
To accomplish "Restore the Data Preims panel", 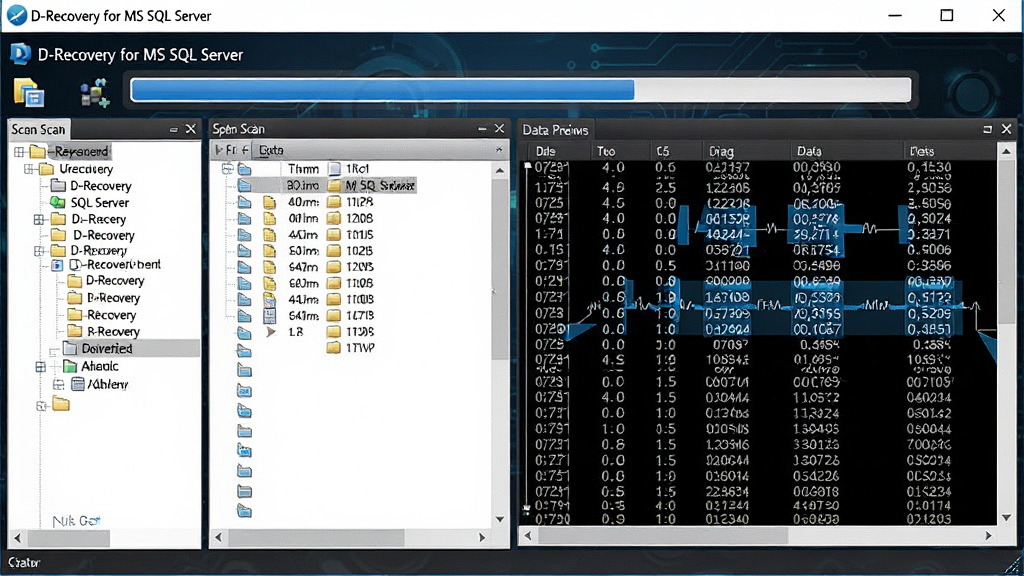I will point(987,129).
